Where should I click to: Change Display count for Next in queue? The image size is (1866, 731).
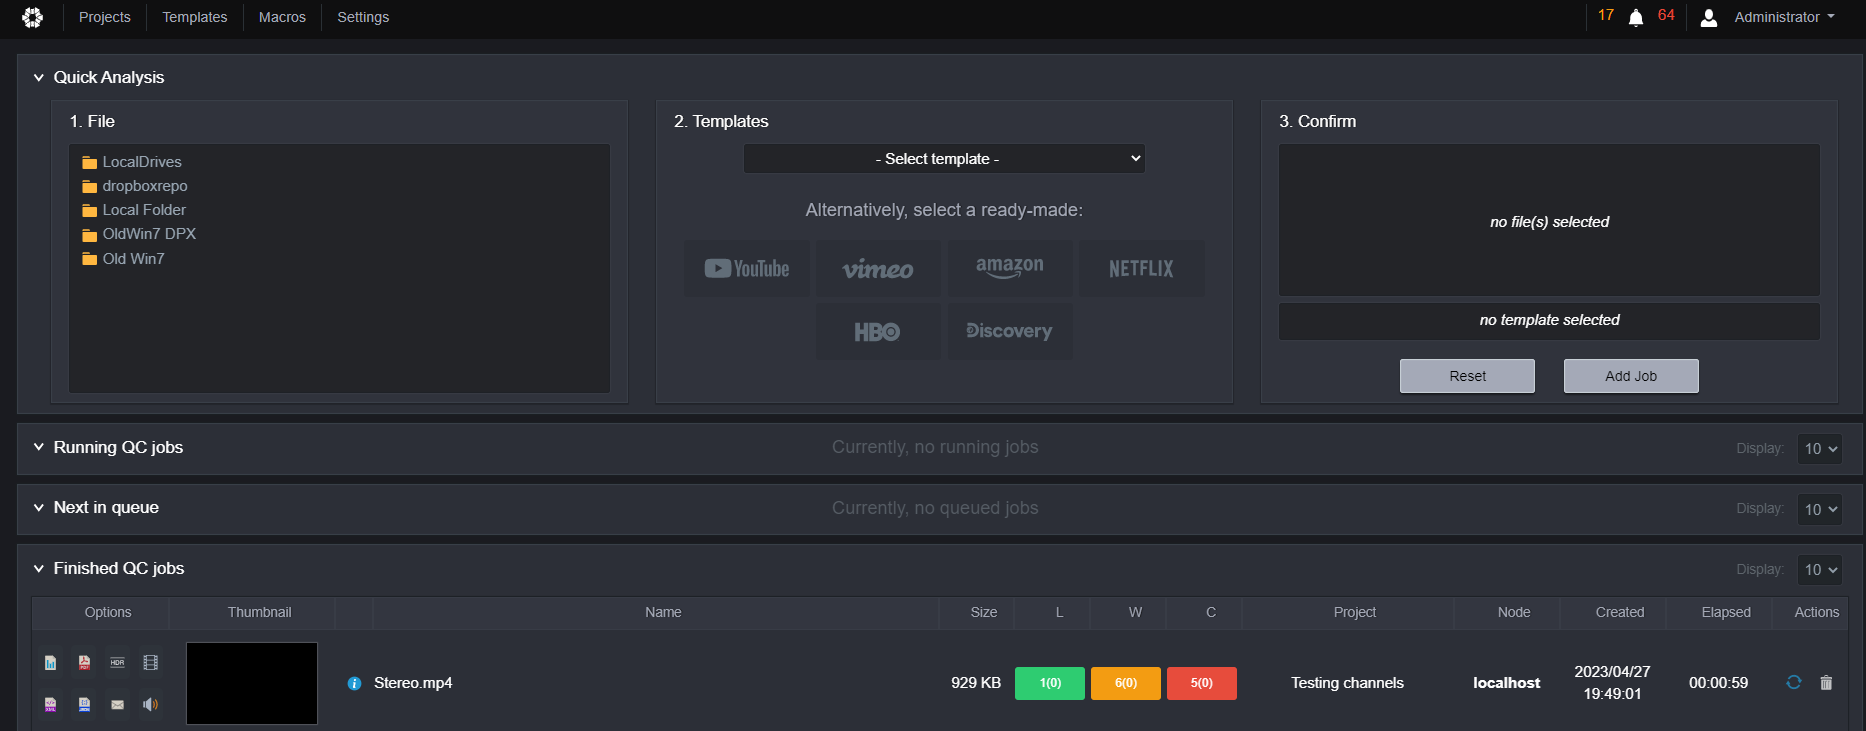1819,509
